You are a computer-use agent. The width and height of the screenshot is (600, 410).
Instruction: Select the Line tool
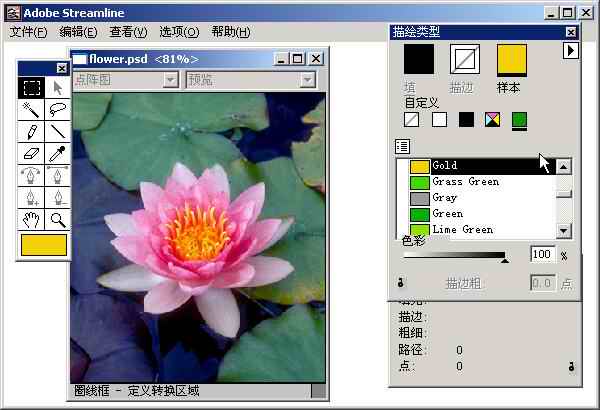pos(58,132)
